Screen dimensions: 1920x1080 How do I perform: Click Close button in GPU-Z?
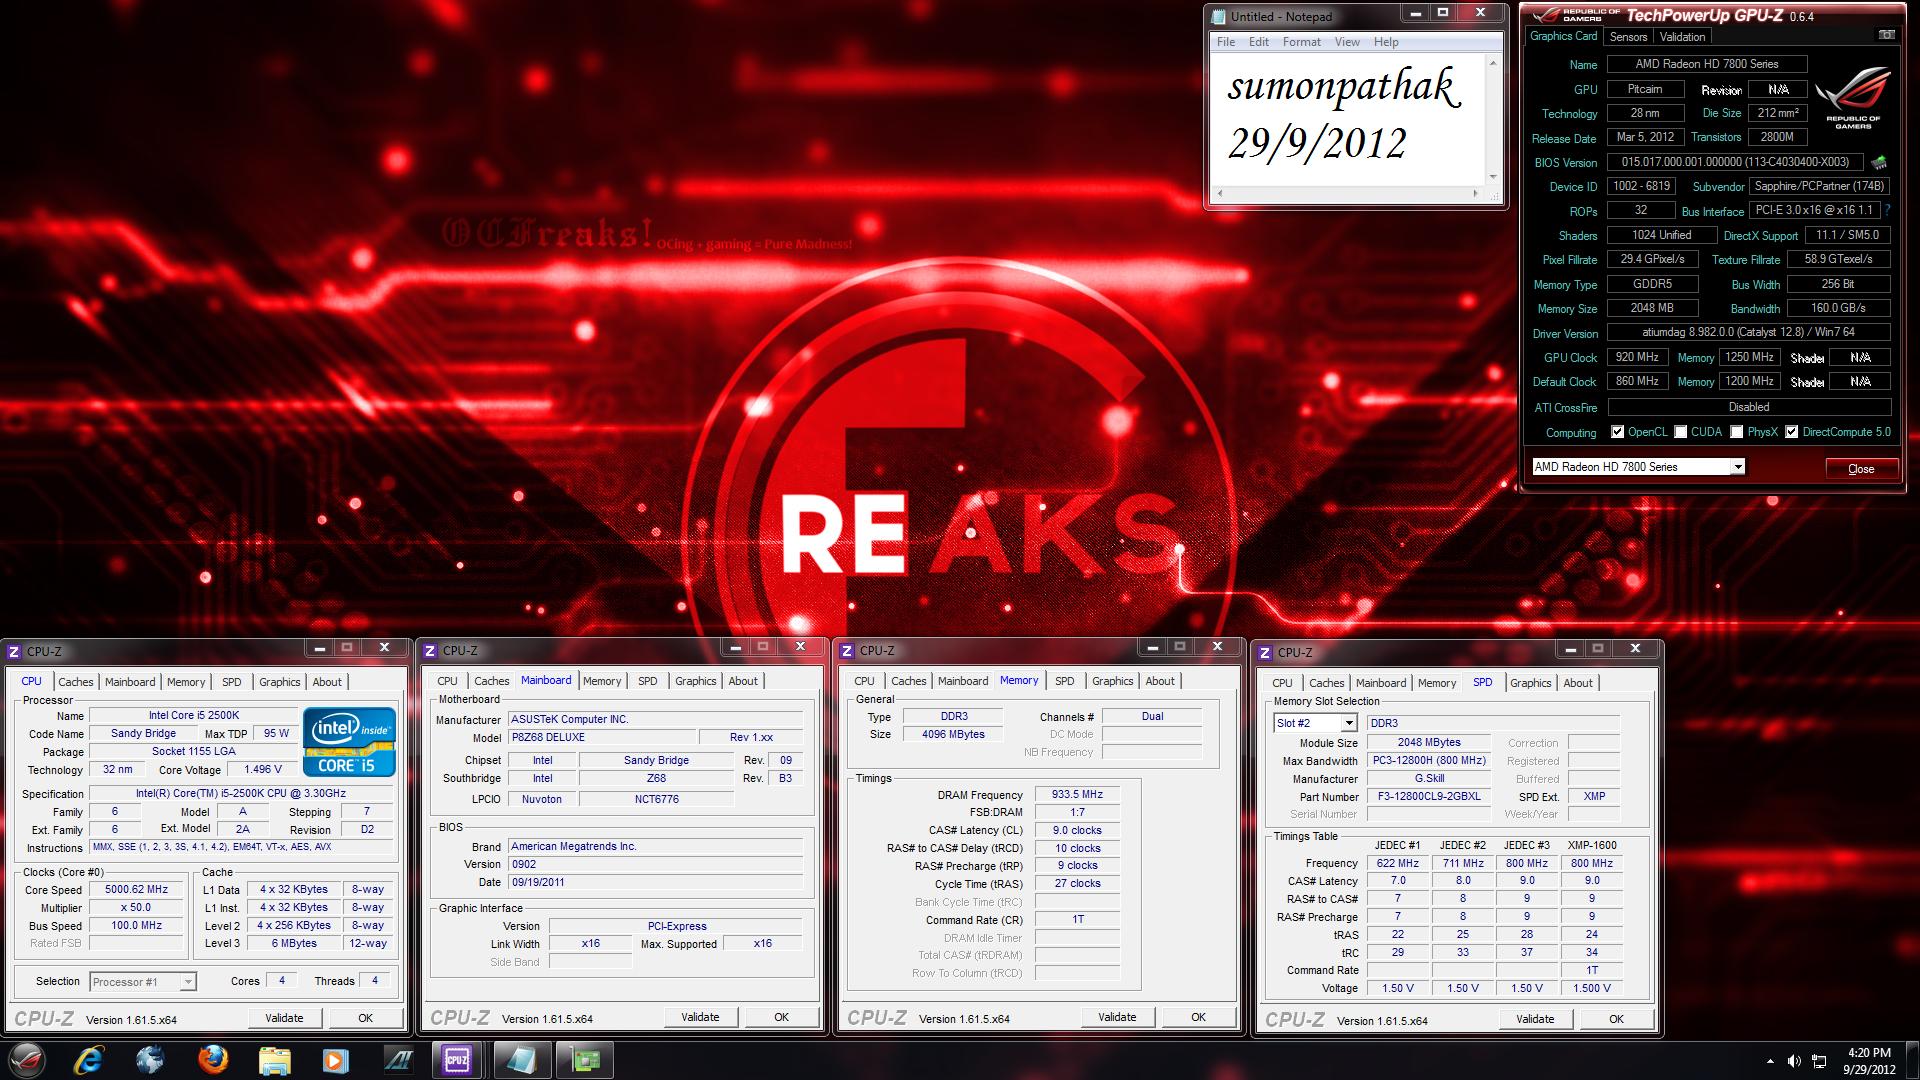1860,469
